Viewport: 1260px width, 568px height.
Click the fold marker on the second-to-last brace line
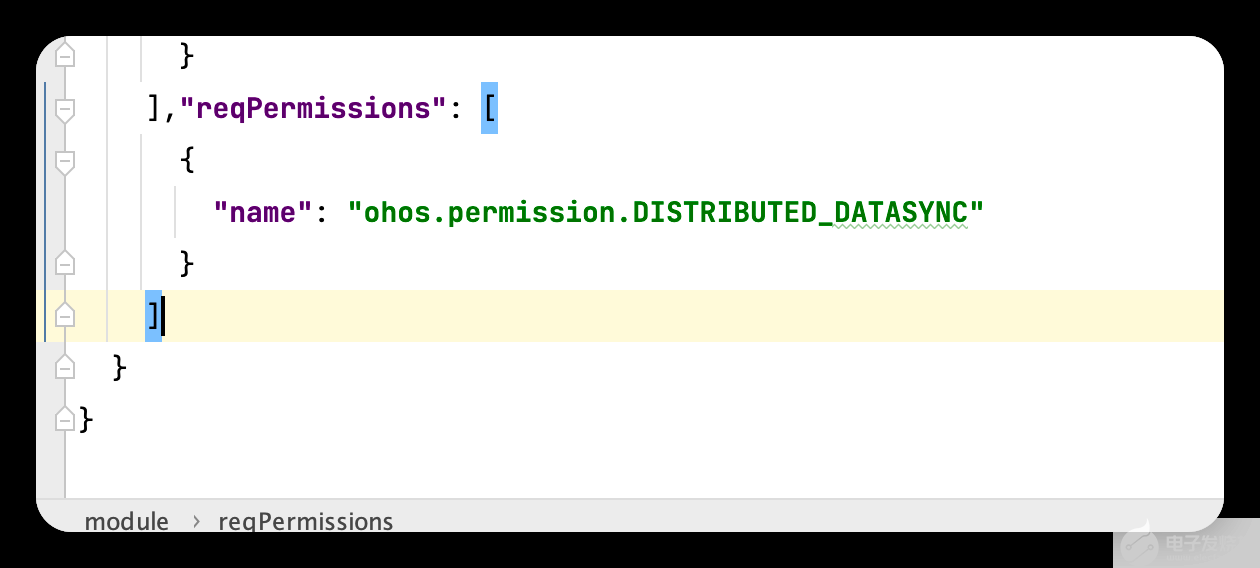tap(65, 367)
